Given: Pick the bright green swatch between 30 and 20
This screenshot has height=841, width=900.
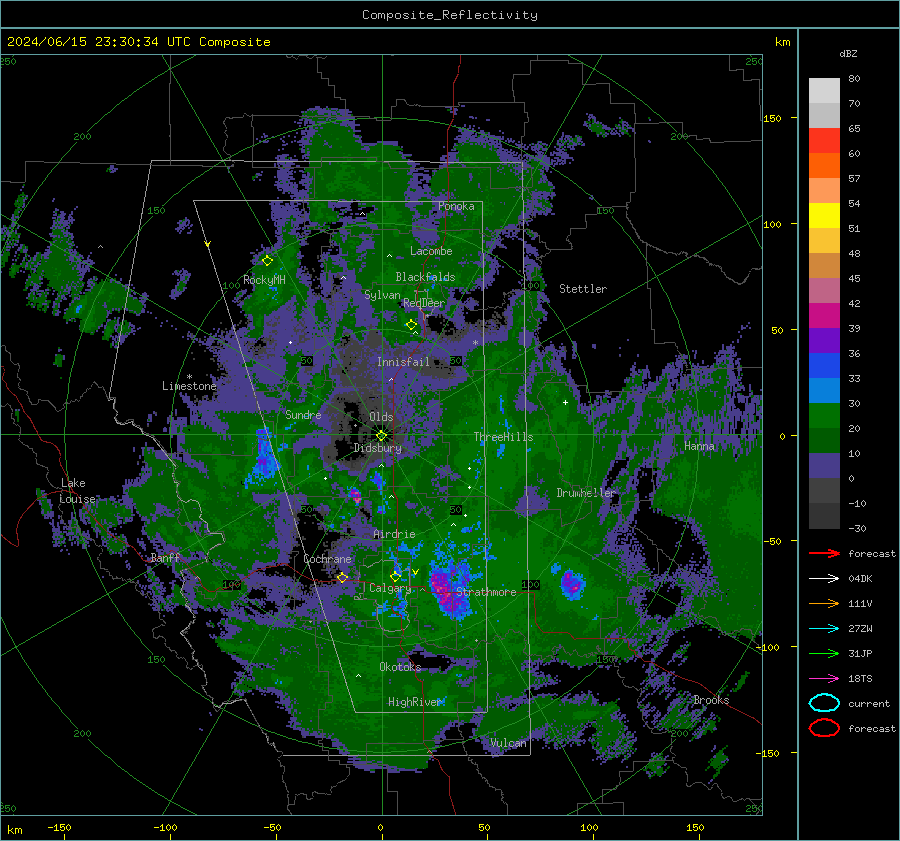Looking at the screenshot, I should pyautogui.click(x=824, y=416).
